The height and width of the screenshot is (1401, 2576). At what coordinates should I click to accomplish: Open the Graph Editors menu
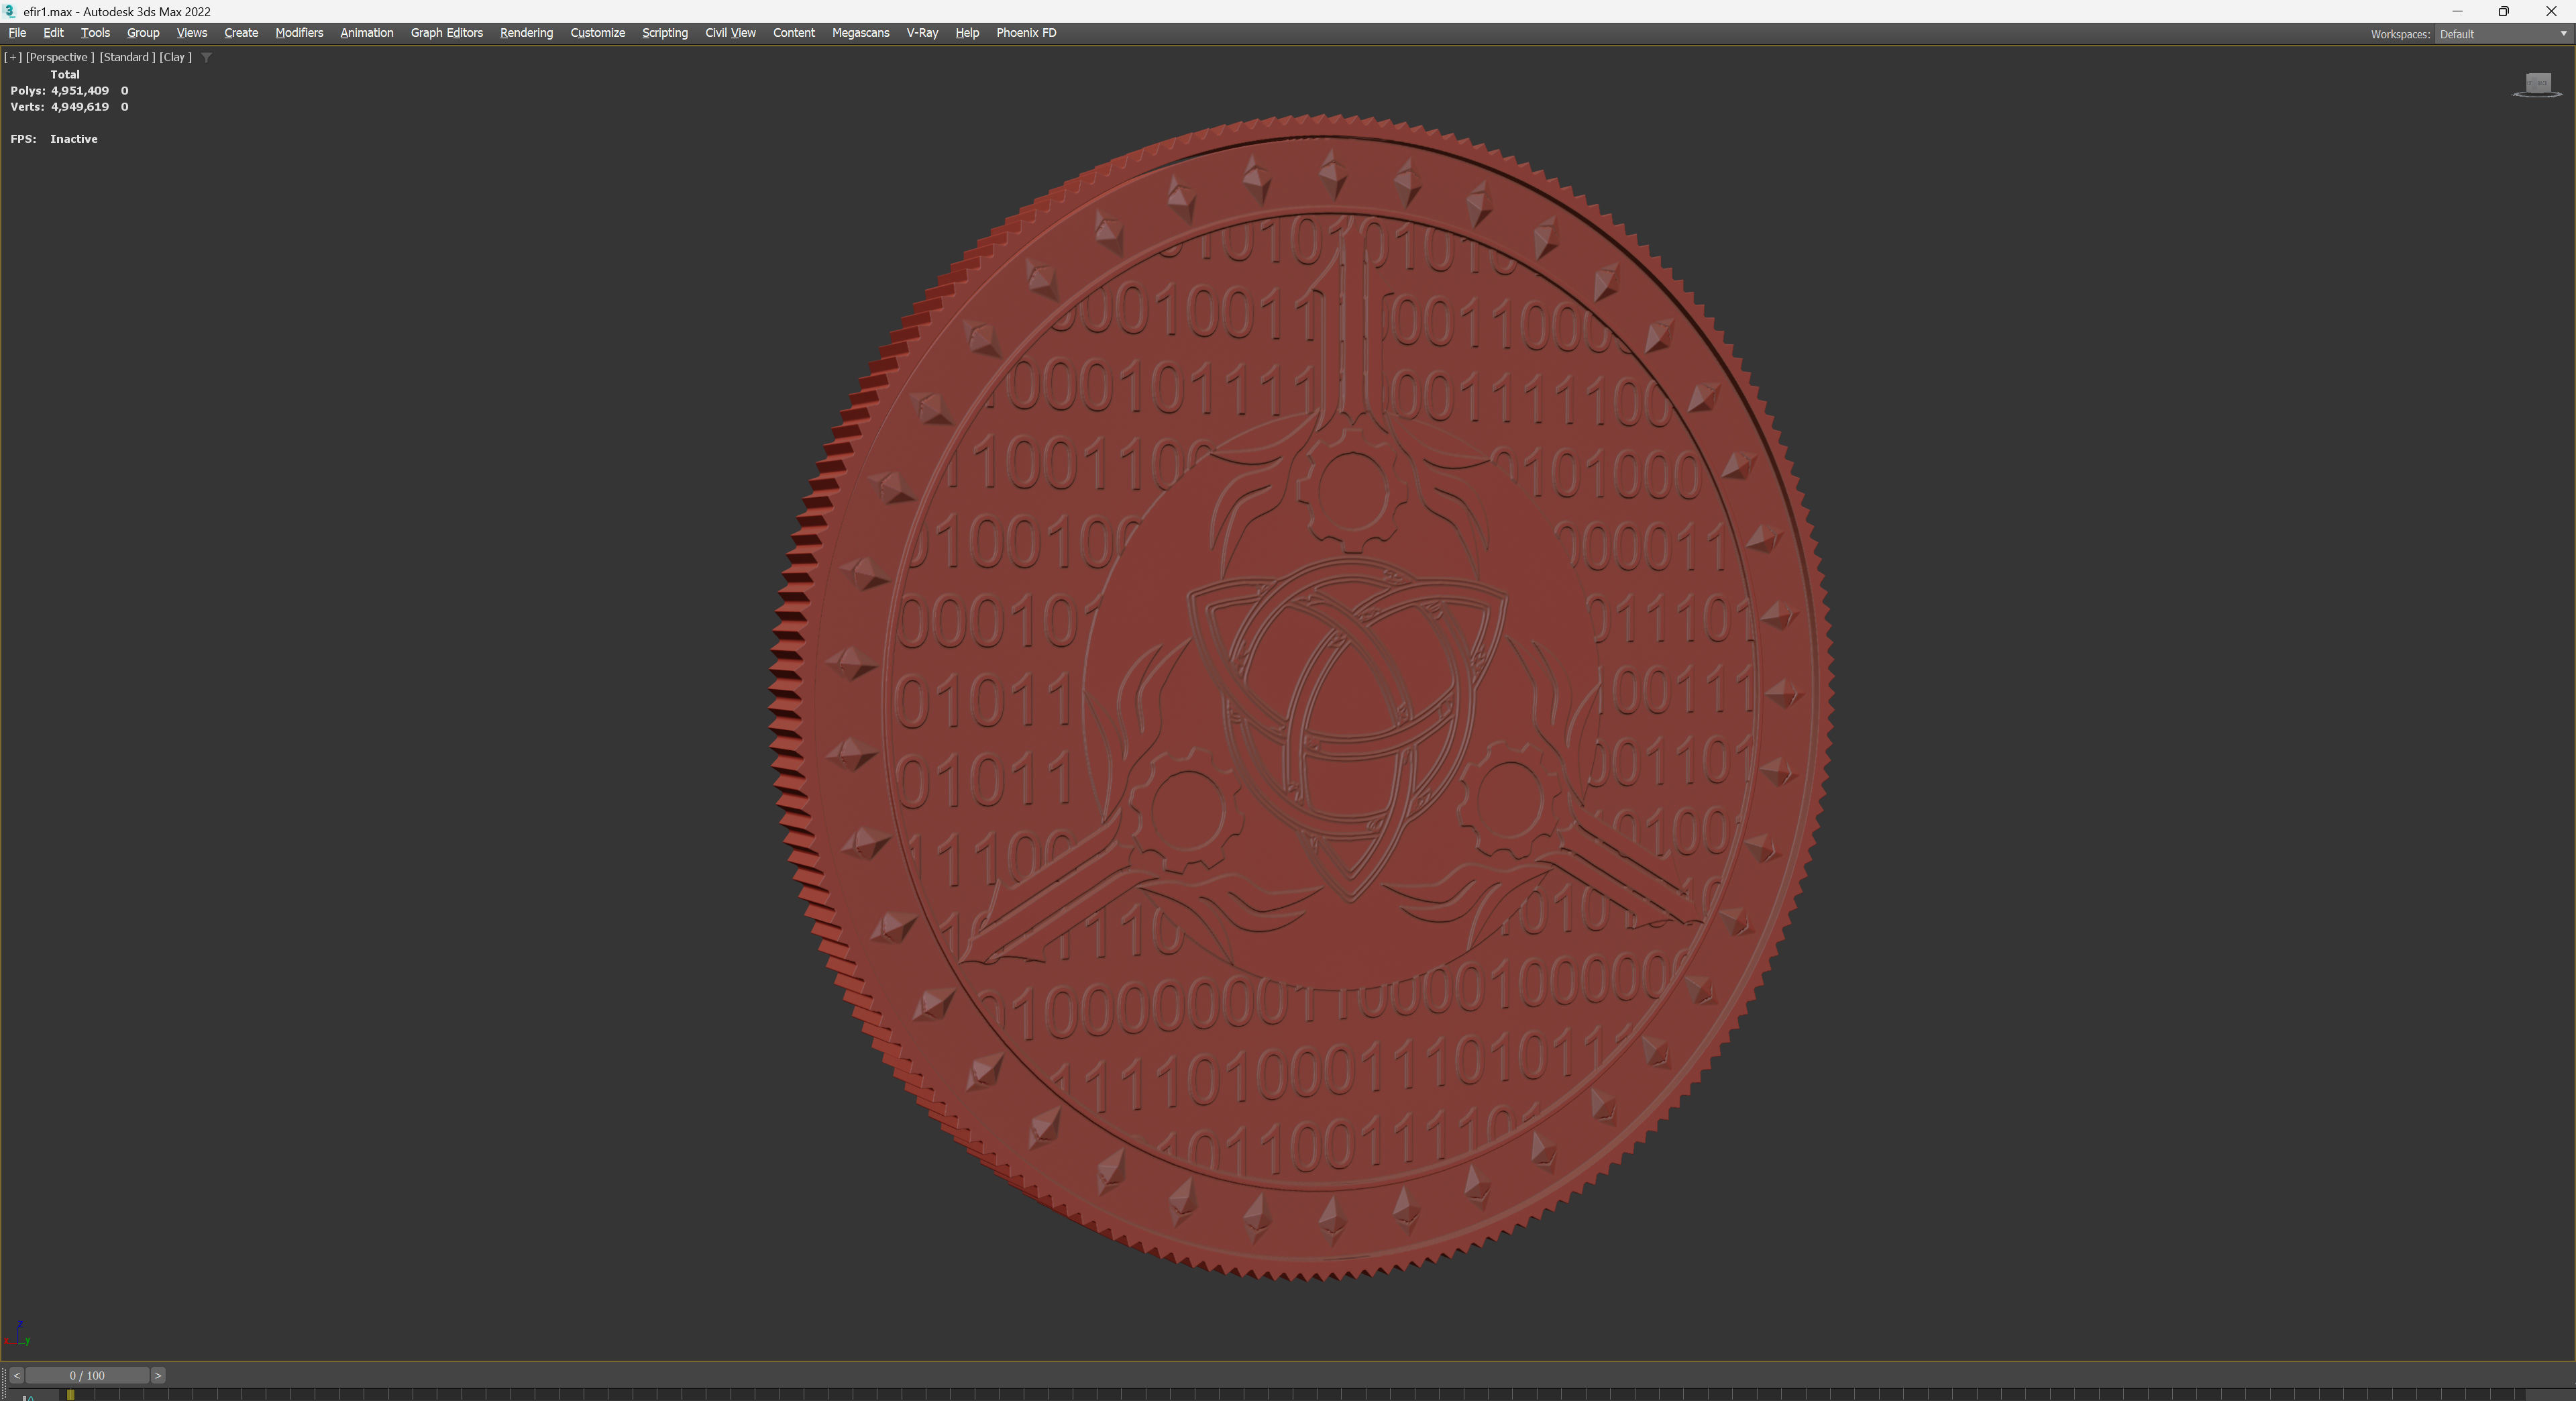(x=446, y=33)
